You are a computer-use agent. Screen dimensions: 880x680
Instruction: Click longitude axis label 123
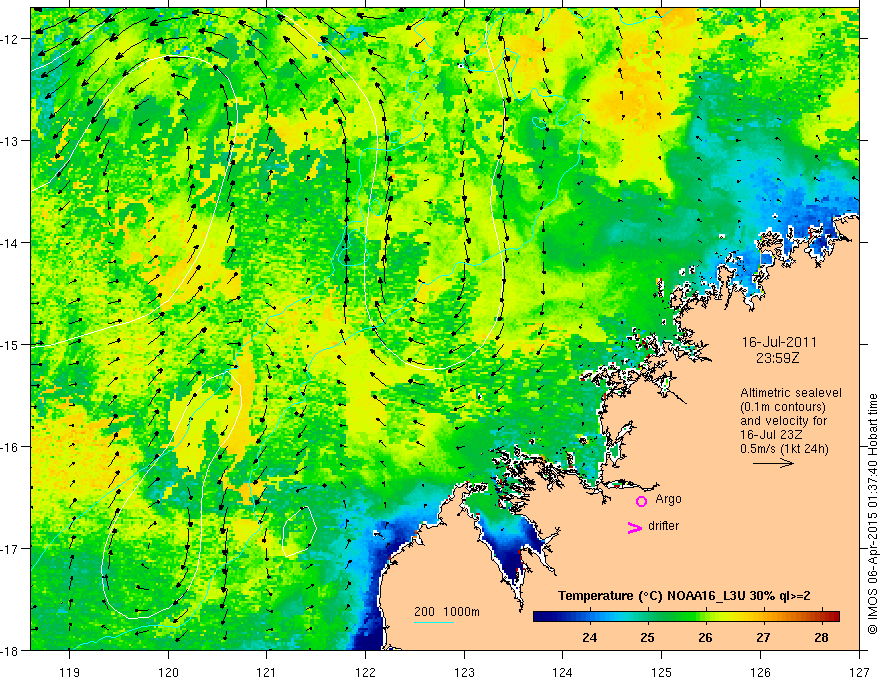[464, 672]
